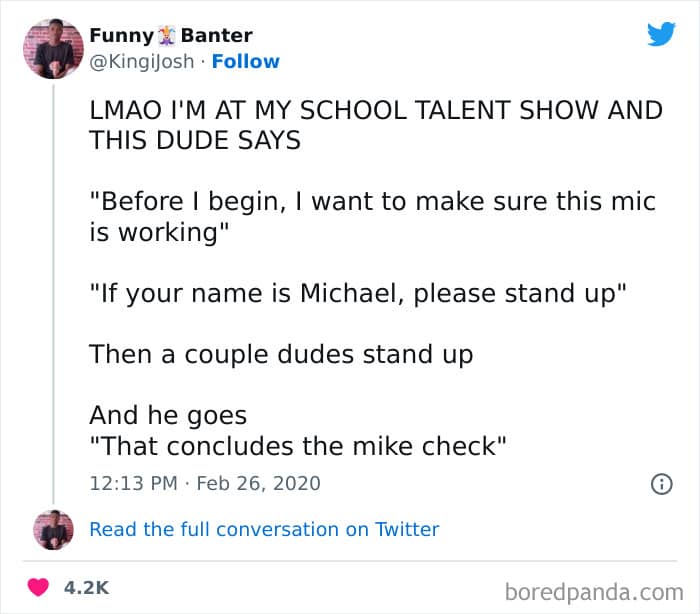Like the tweet with the pink heart
Image resolution: width=700 pixels, height=614 pixels.
(x=38, y=587)
